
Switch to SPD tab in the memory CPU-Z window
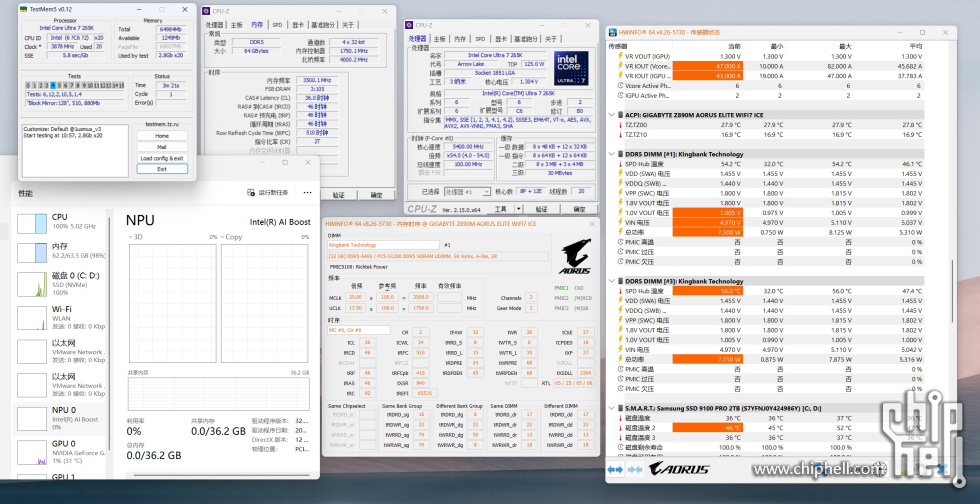[x=277, y=25]
